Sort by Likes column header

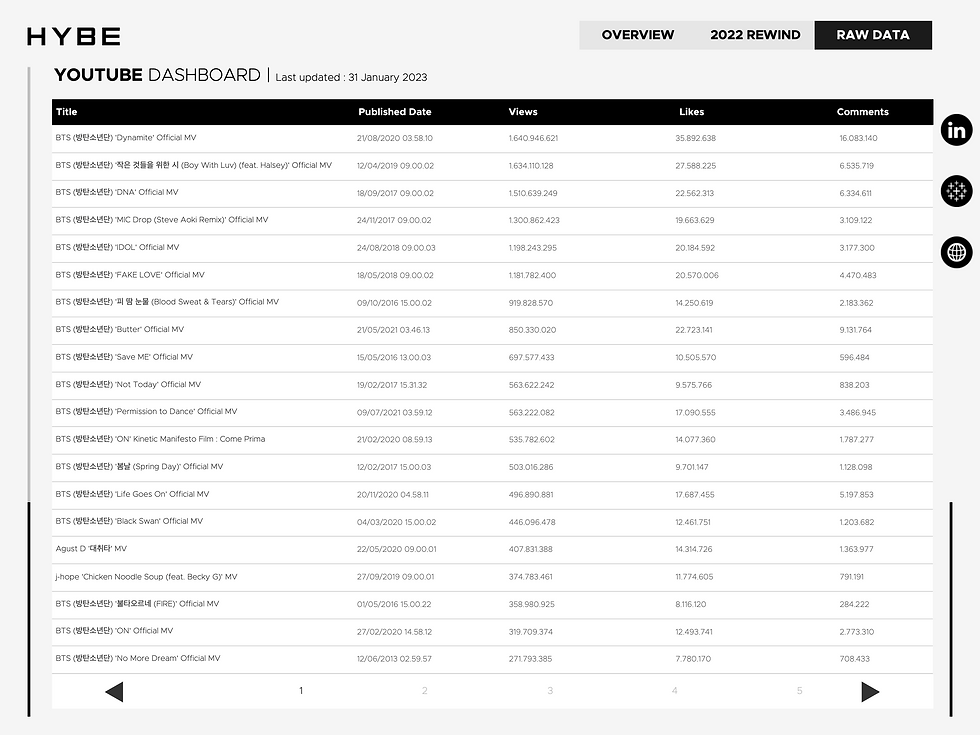point(691,112)
